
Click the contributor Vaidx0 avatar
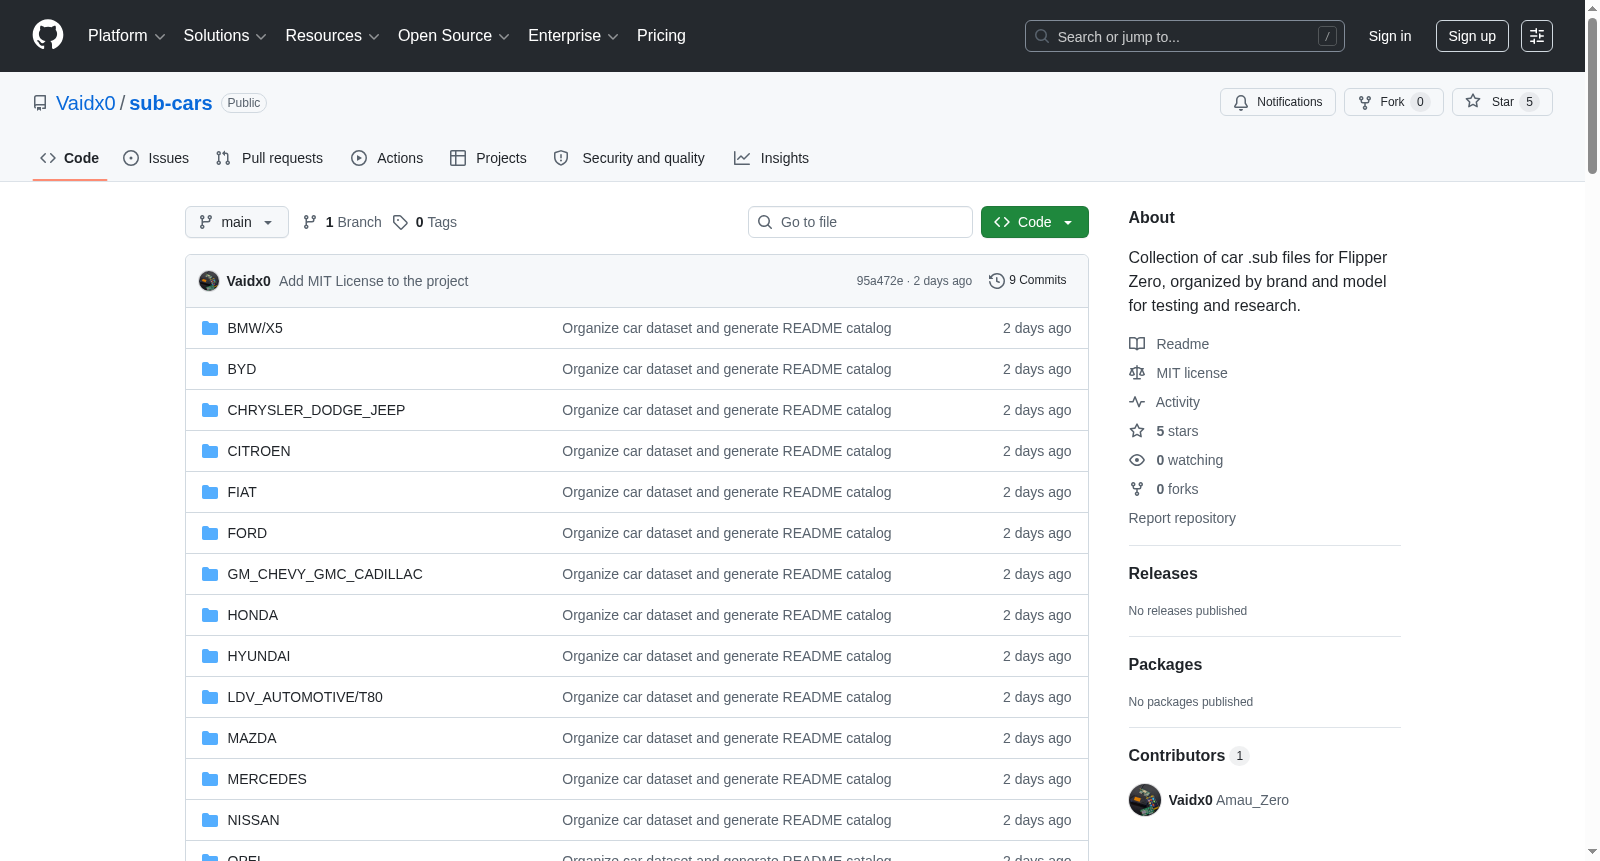coord(1145,800)
